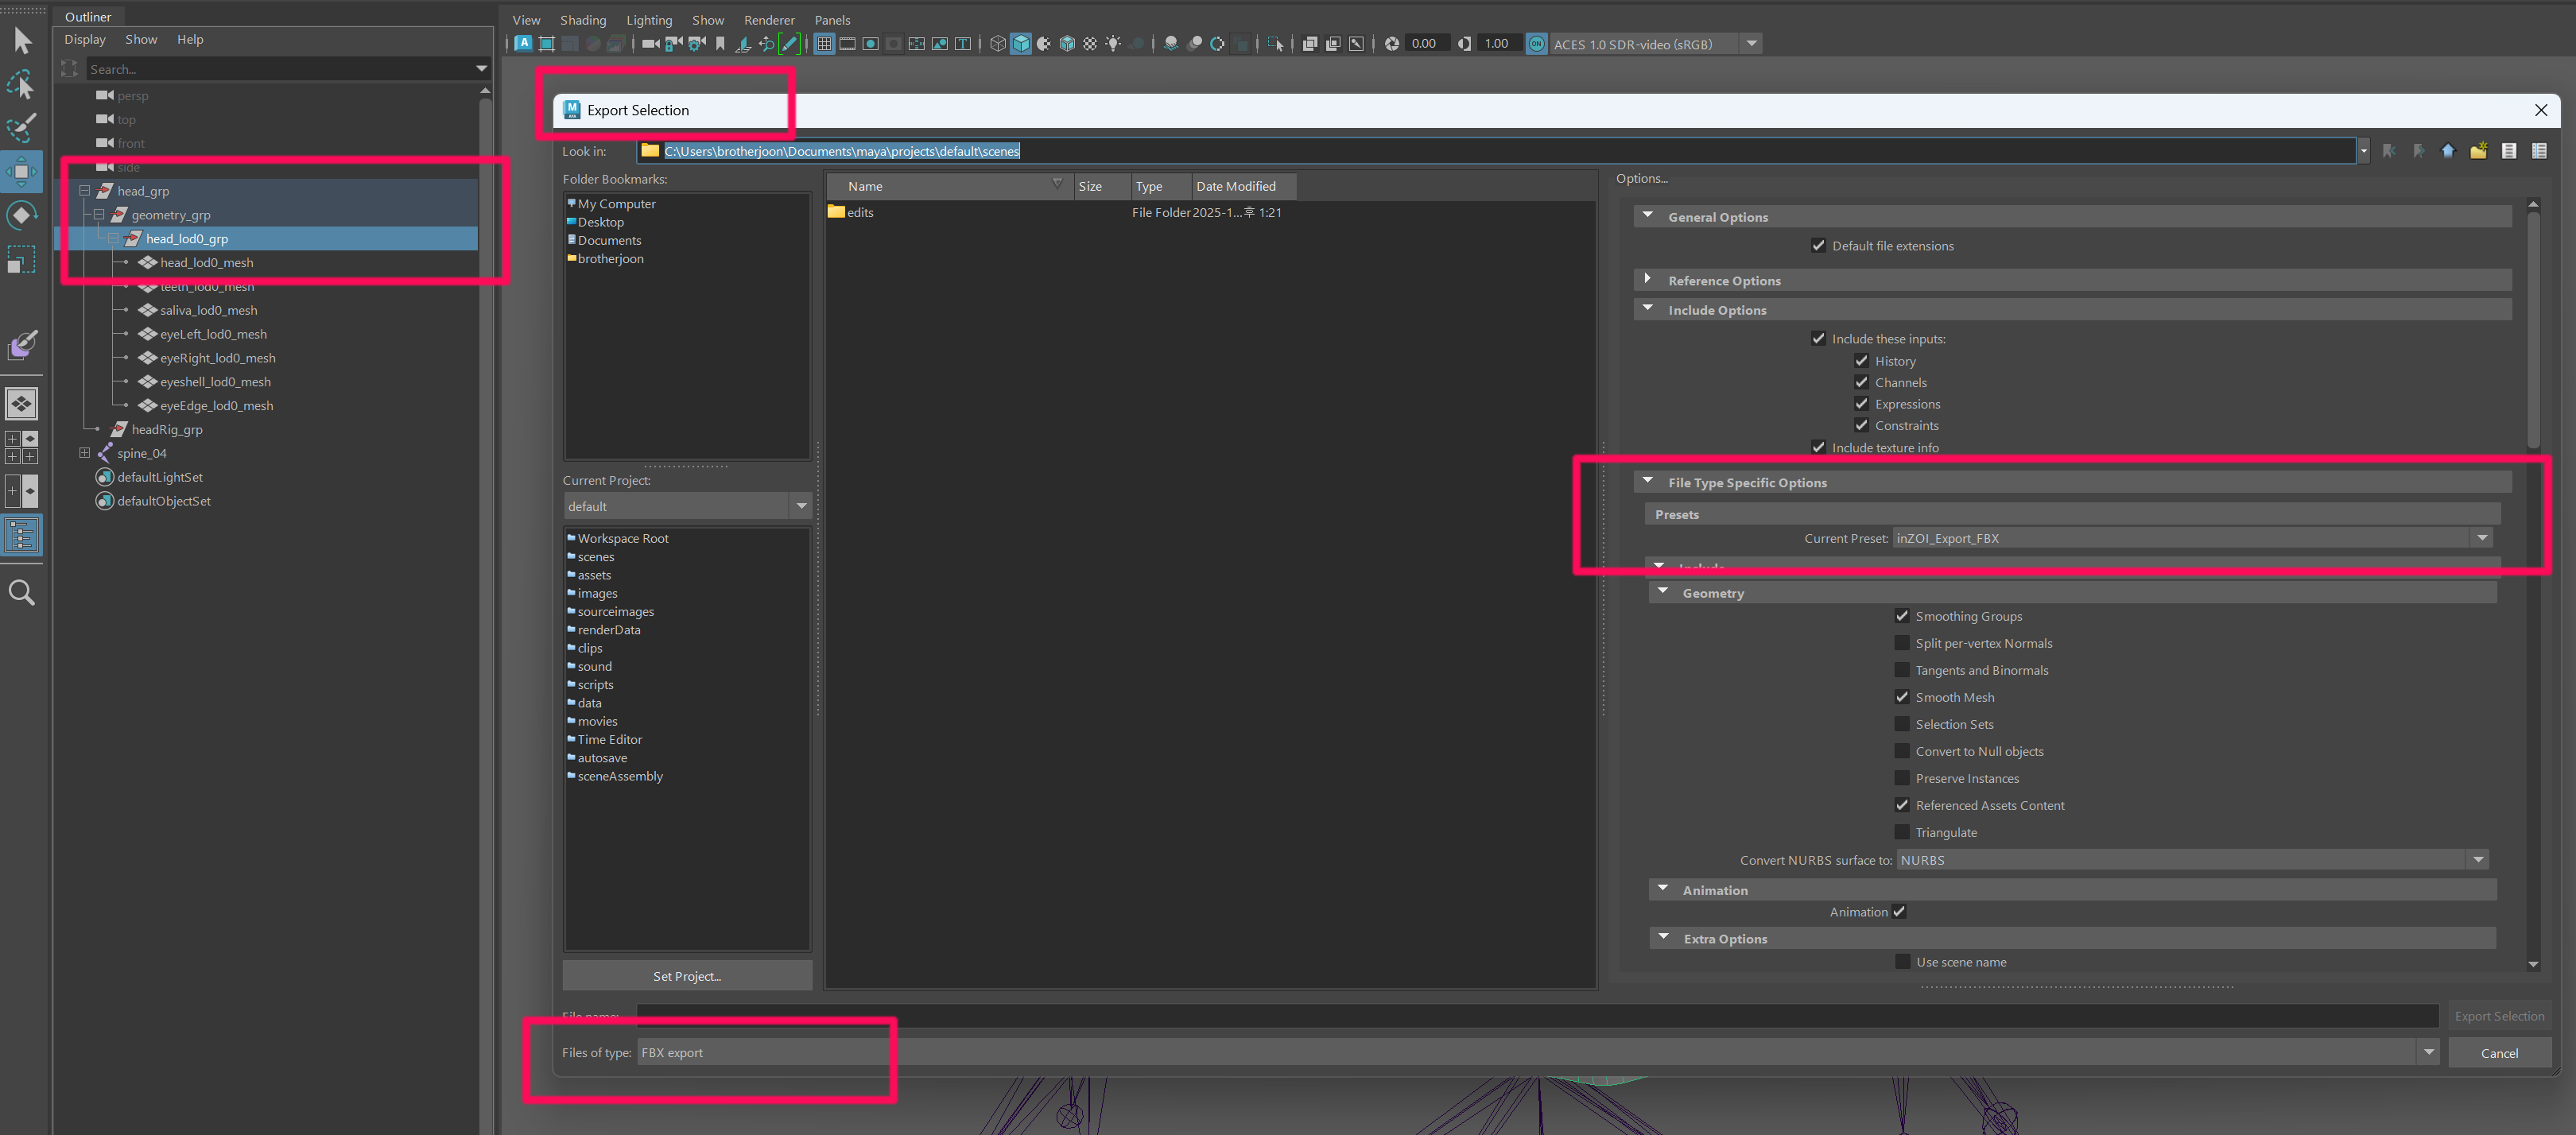The height and width of the screenshot is (1135, 2576).
Task: Open the Renderer panel menu
Action: point(768,20)
